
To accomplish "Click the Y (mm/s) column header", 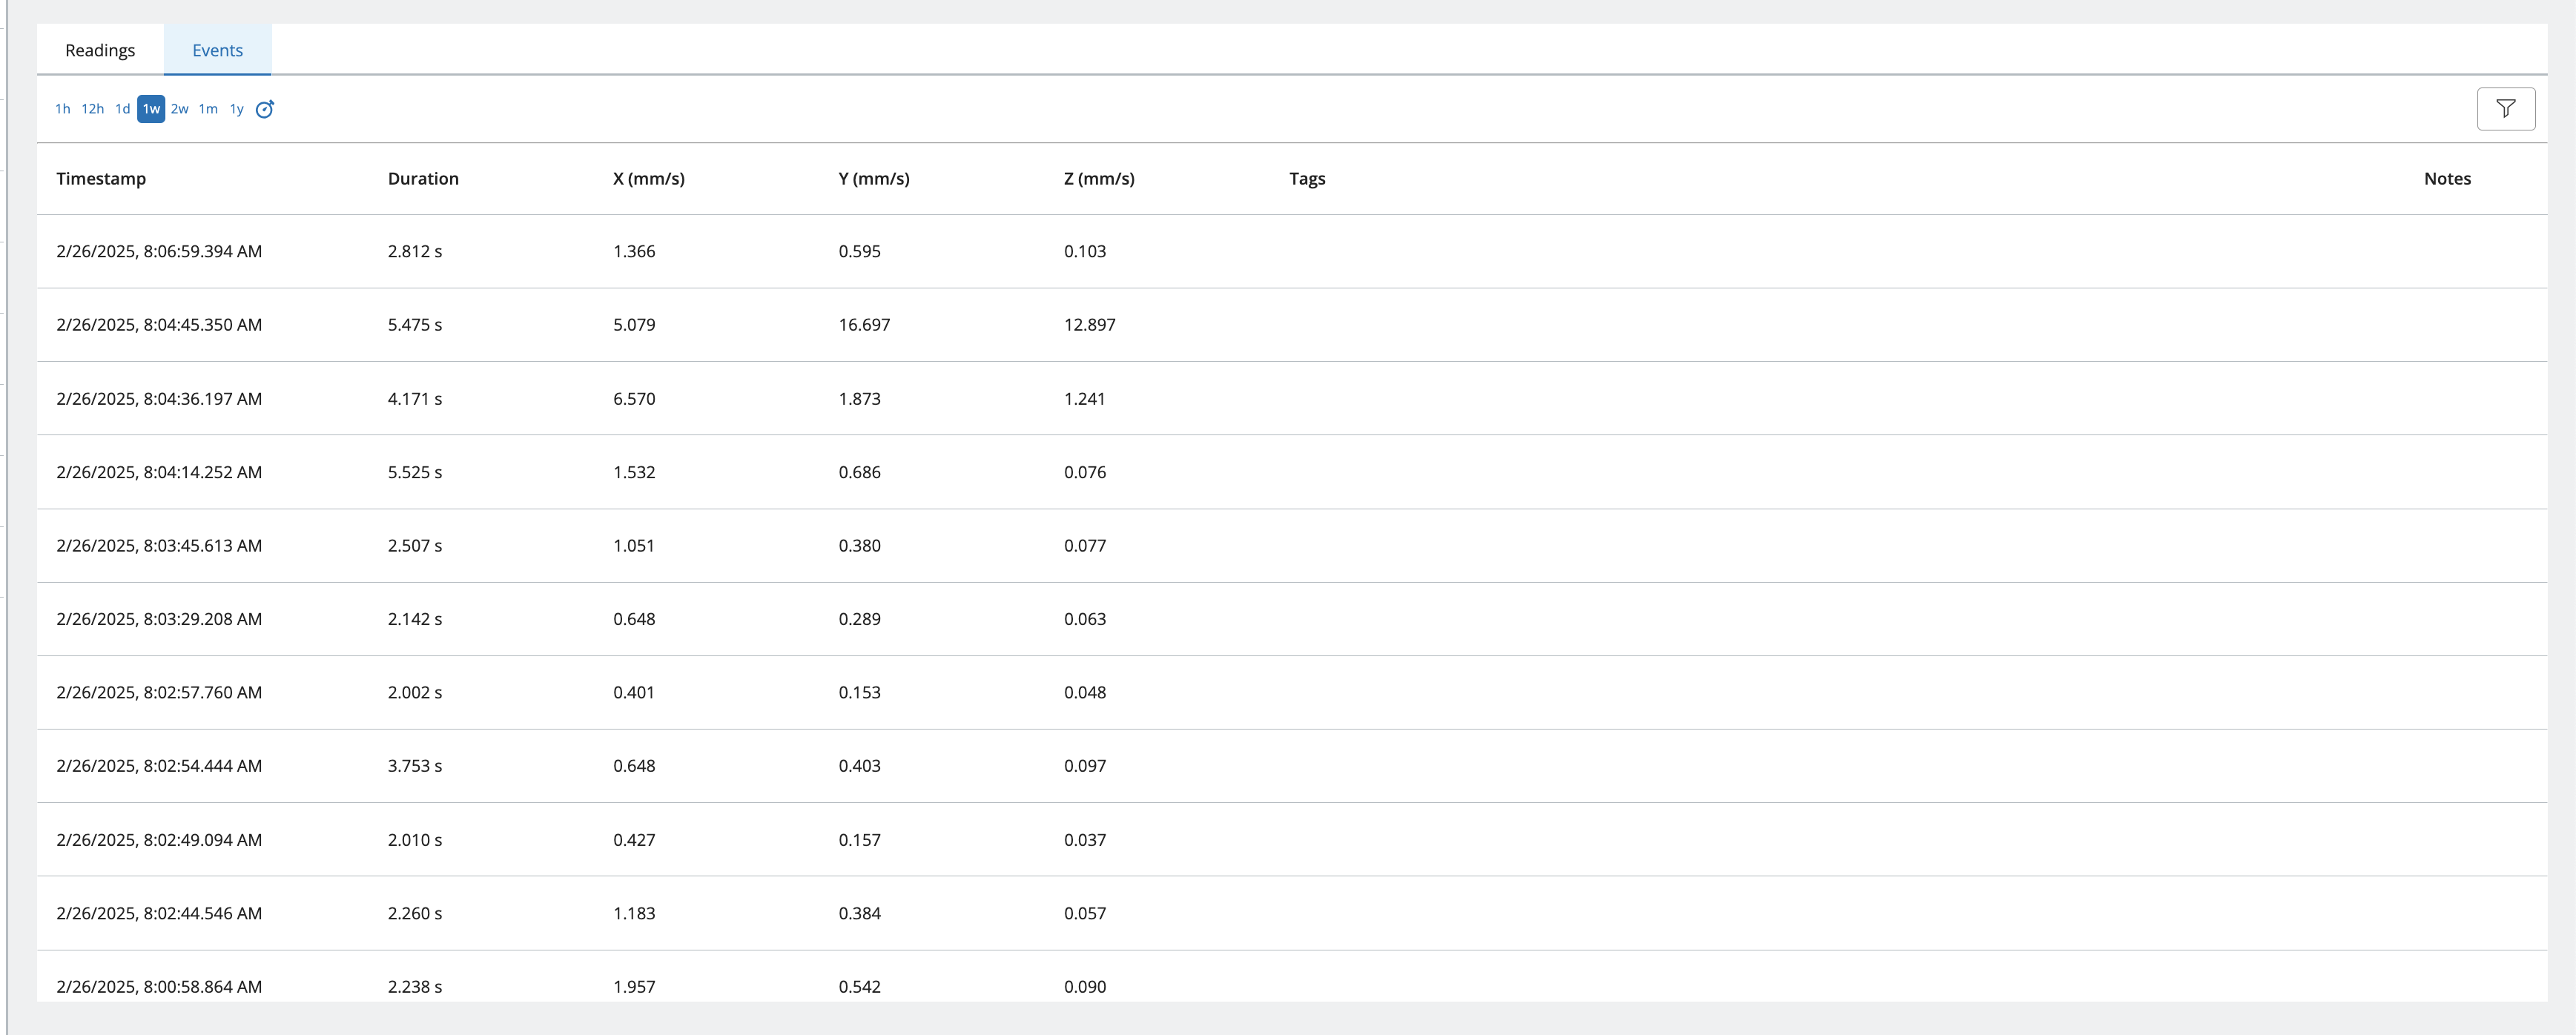I will click(874, 179).
